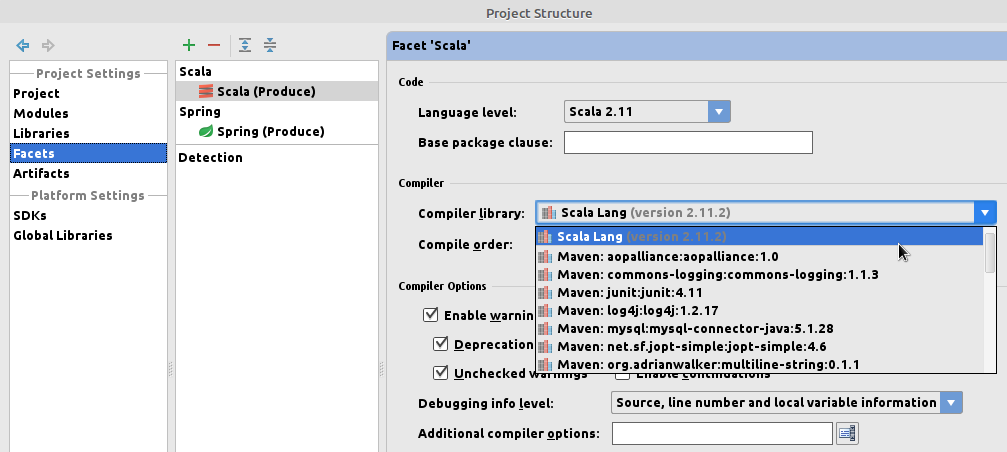Open additional compiler options editor icon

tap(848, 433)
